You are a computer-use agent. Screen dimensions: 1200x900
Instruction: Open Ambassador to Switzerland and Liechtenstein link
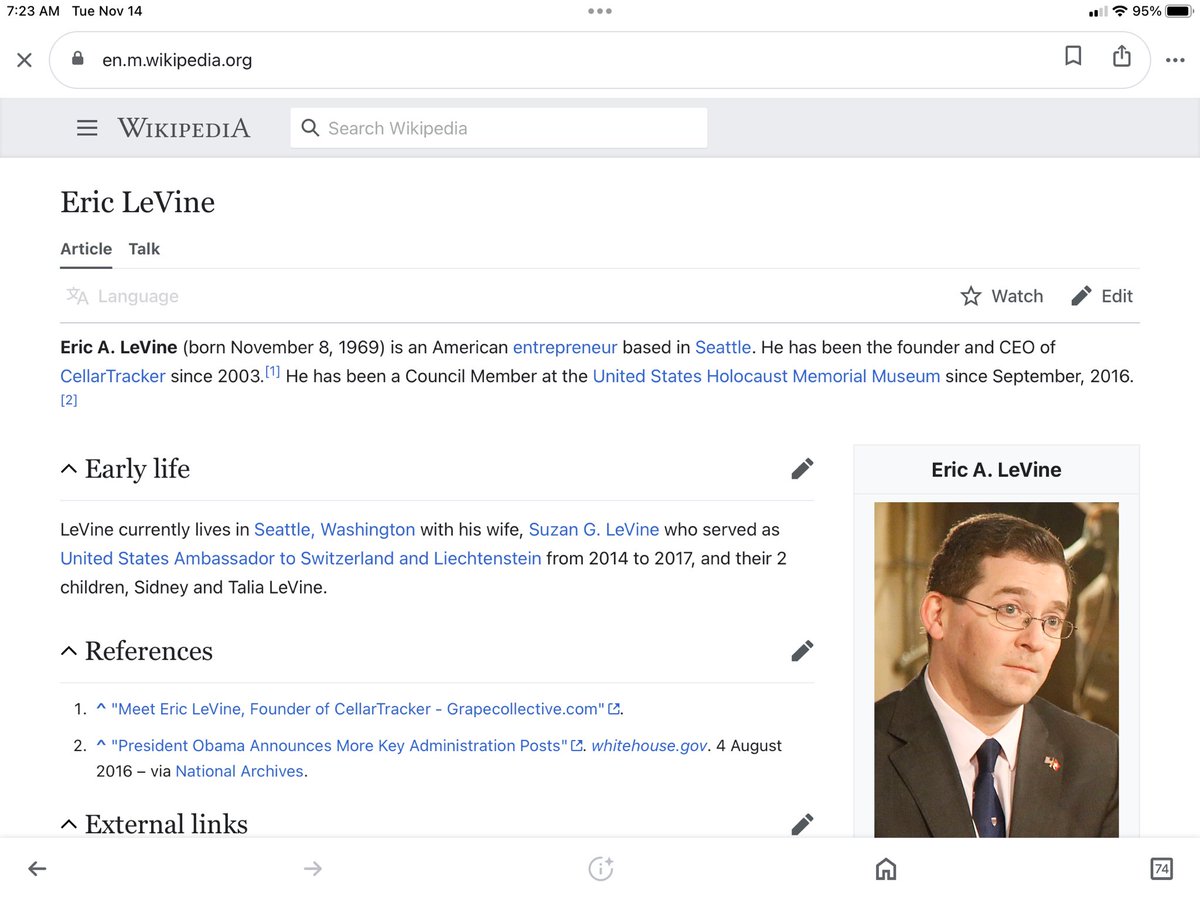coord(301,558)
